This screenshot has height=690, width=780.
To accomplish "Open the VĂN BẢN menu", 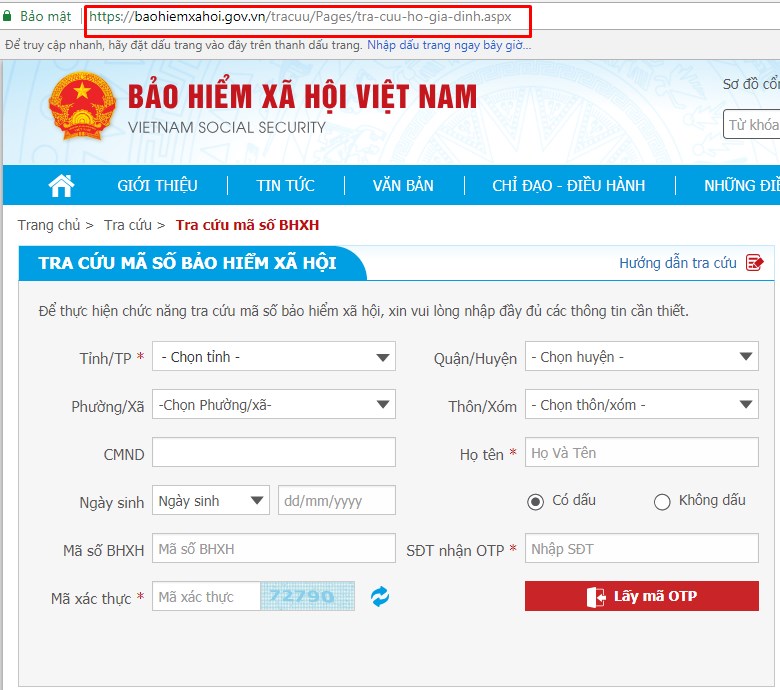I will coord(403,186).
